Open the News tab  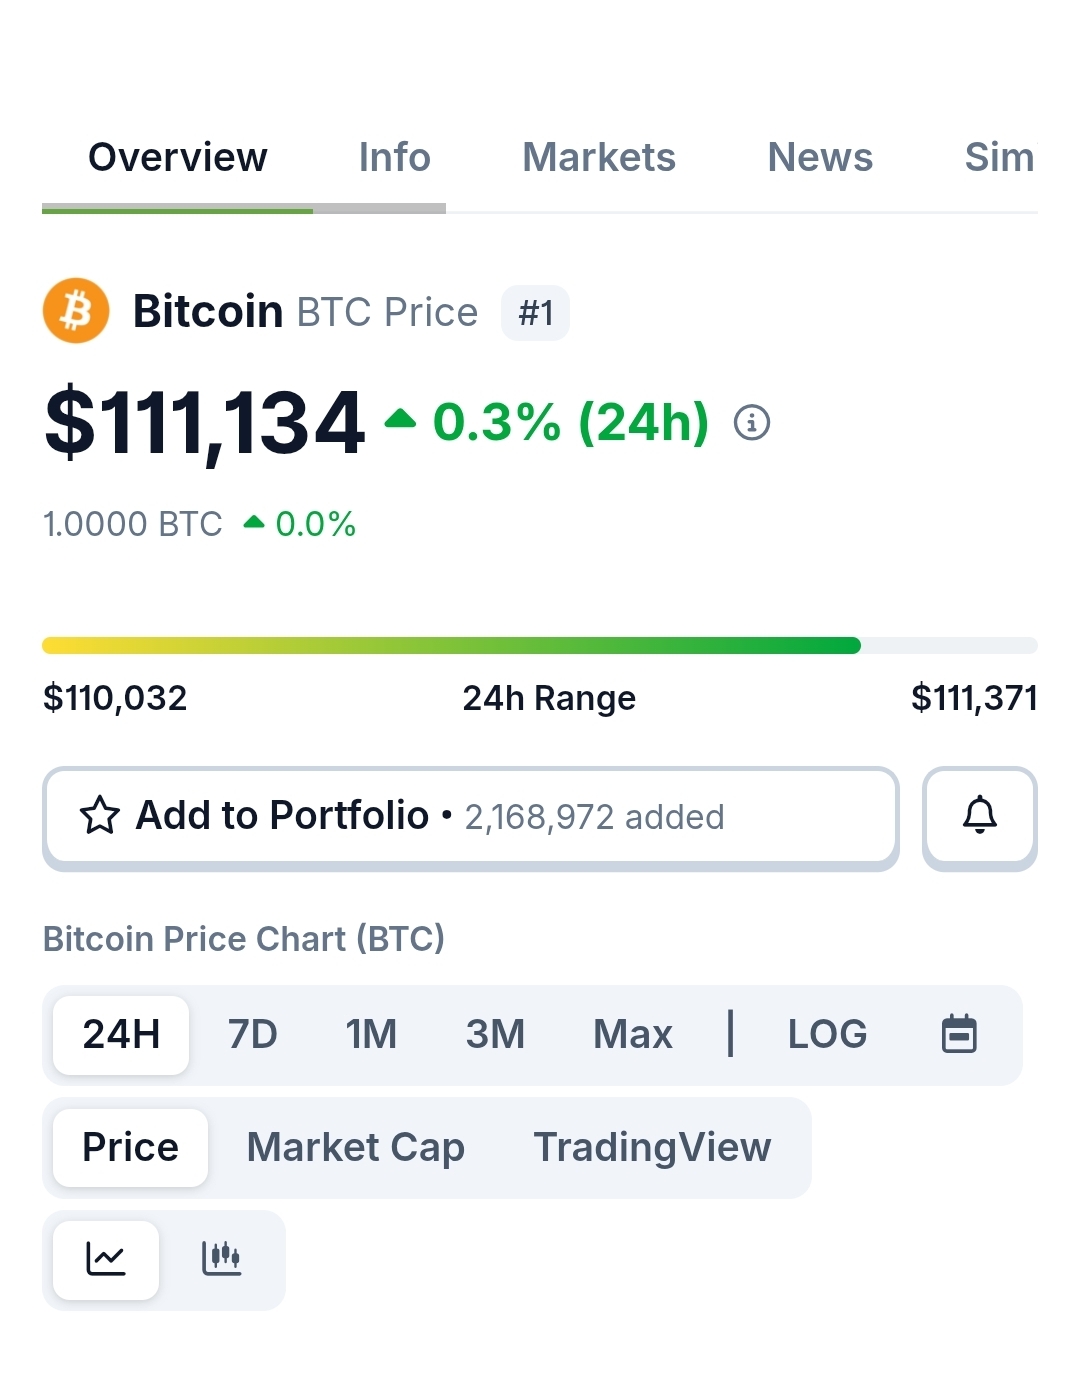820,157
